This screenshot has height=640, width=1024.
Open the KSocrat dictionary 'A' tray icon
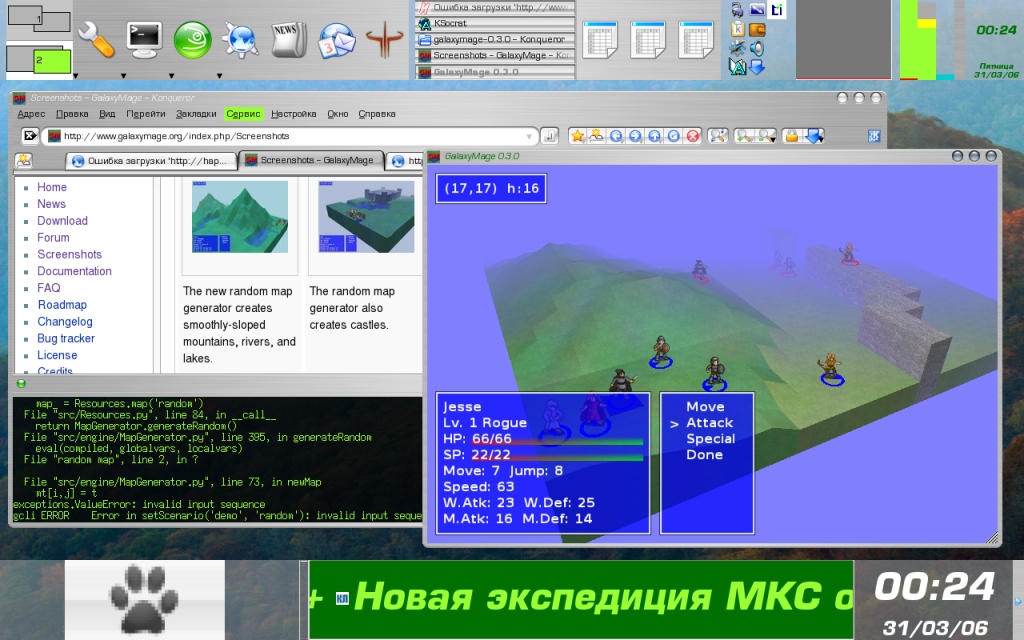click(737, 67)
